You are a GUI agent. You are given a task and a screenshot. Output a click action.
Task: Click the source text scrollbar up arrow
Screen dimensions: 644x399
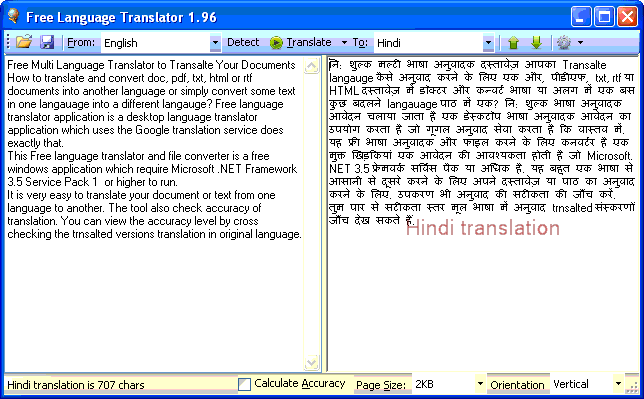312,66
